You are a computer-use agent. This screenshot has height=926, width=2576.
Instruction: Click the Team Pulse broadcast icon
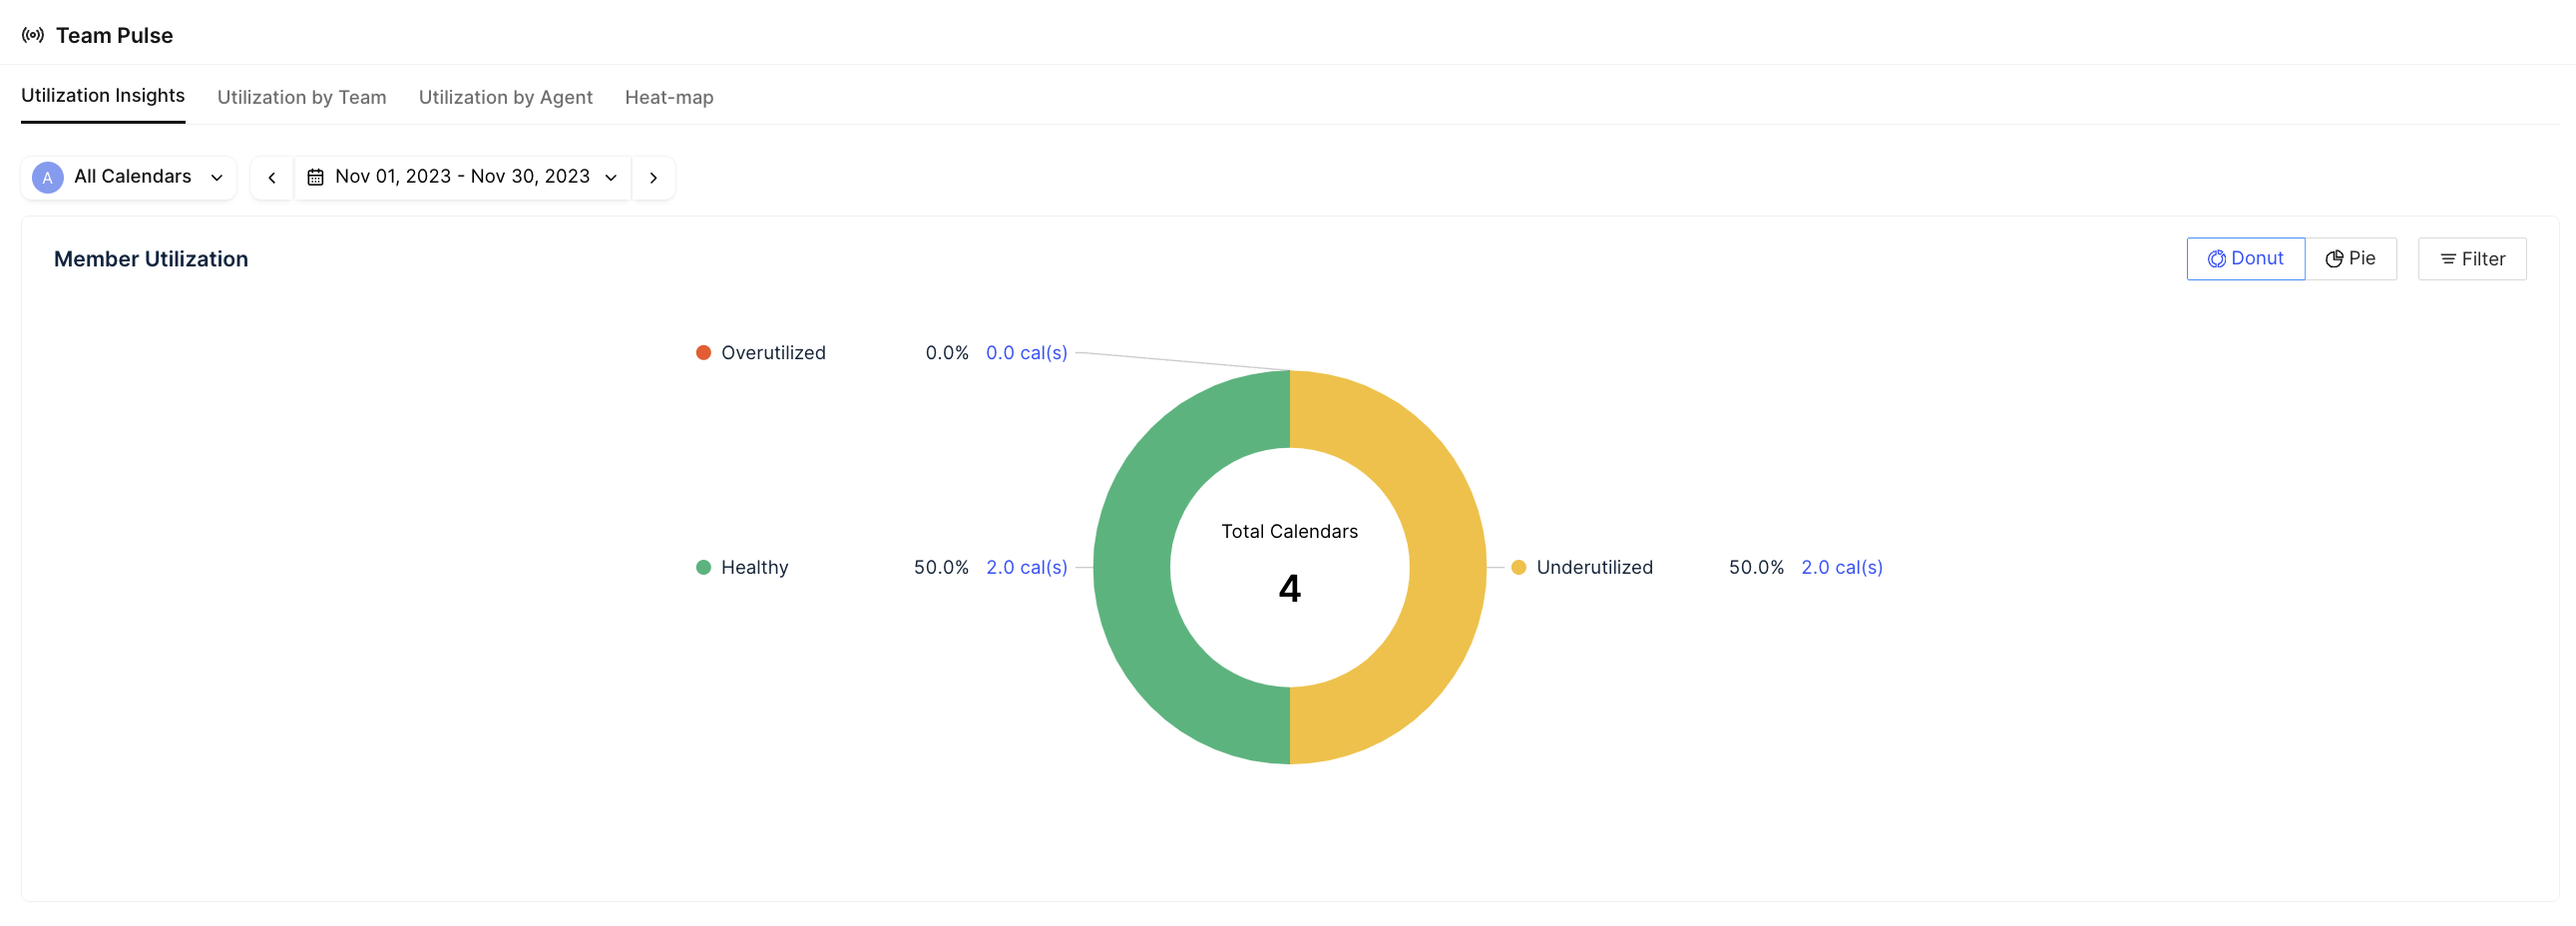[x=33, y=35]
